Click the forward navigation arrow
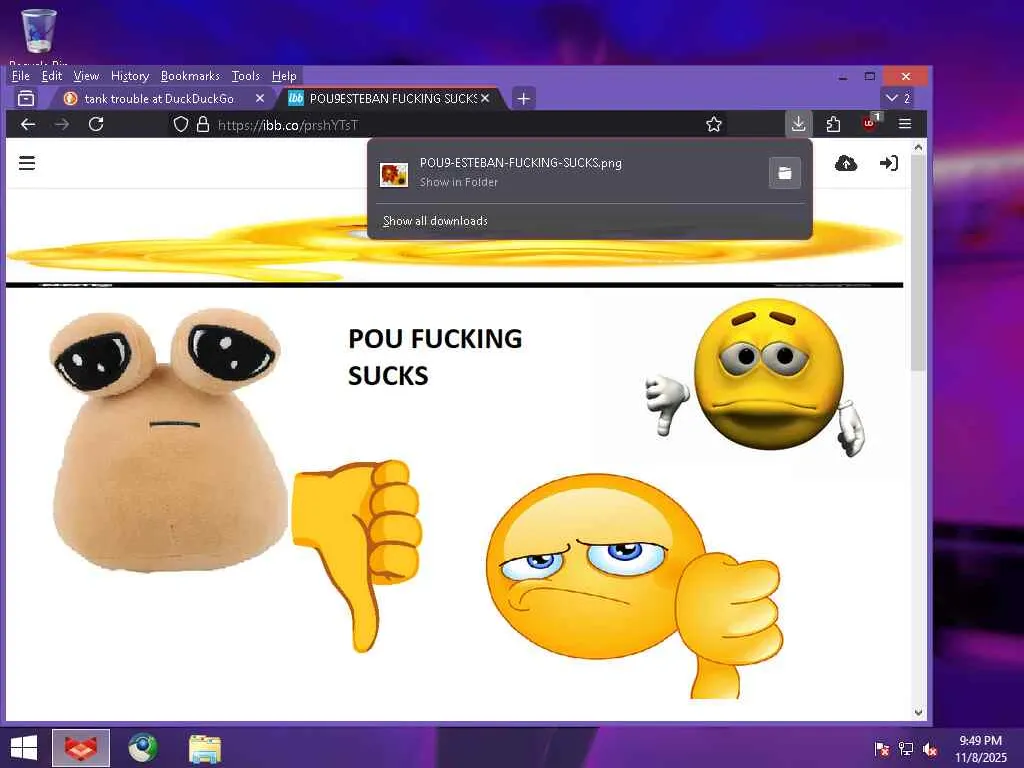The width and height of the screenshot is (1024, 768). coord(62,124)
